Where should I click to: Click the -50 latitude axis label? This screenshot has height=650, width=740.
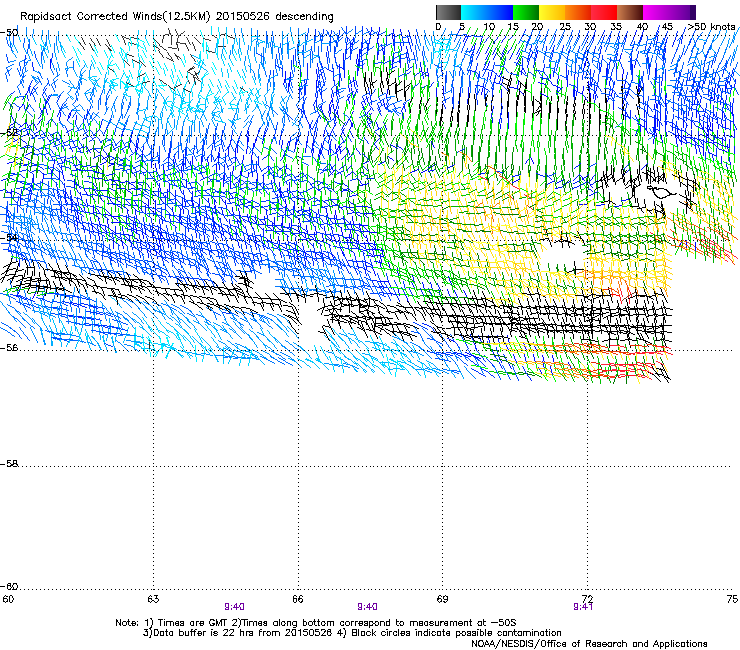point(9,33)
